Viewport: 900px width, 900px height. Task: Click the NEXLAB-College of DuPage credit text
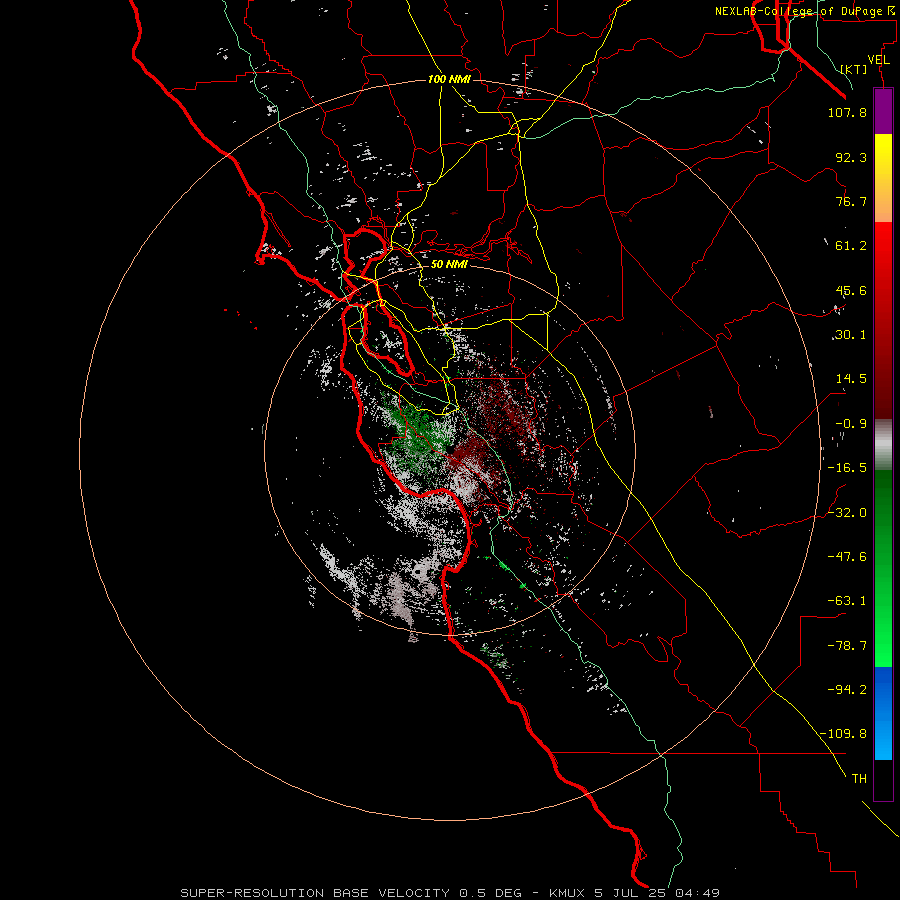point(804,11)
